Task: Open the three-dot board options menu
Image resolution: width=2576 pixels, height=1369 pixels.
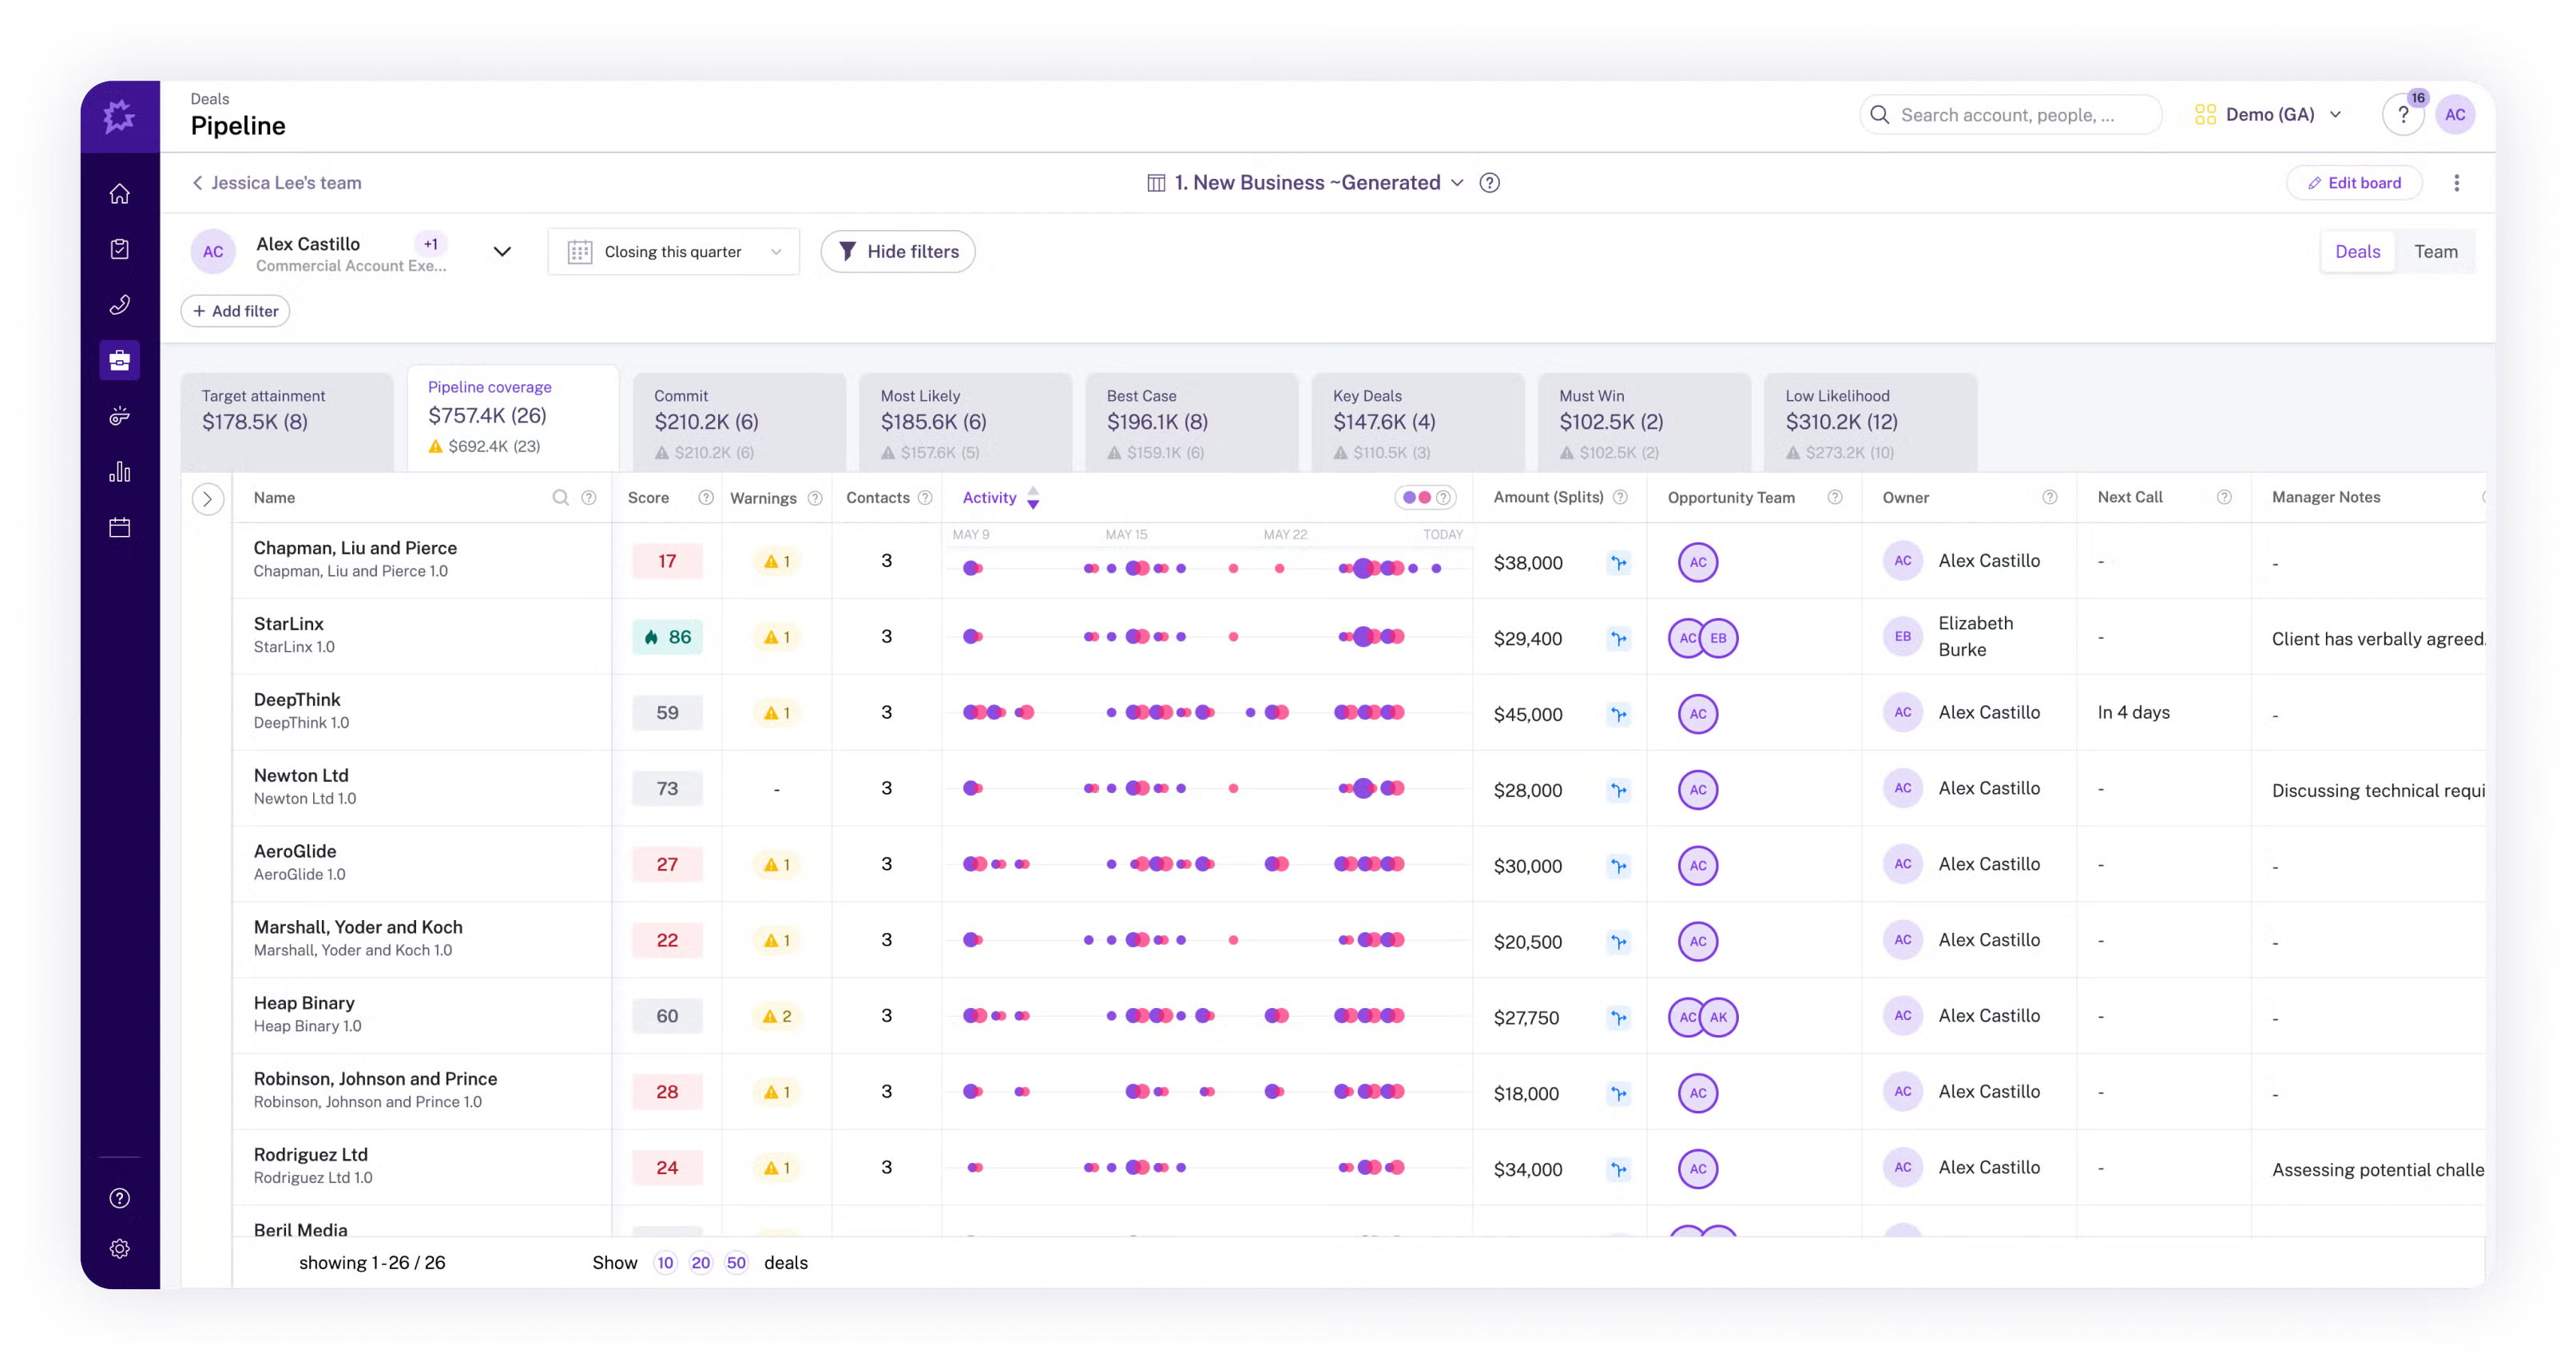Action: [2456, 183]
